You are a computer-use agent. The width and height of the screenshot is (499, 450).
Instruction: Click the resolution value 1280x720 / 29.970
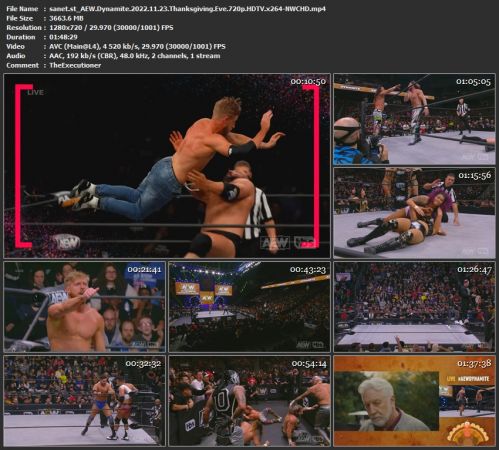tap(111, 28)
